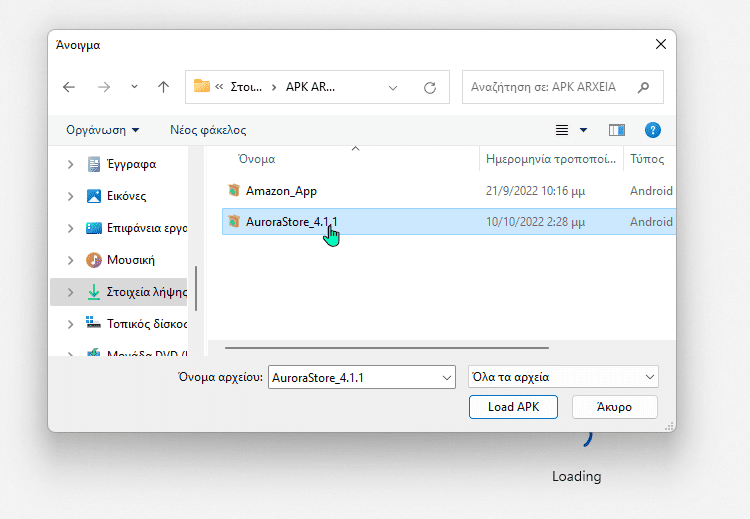The image size is (750, 519).
Task: Open the recent locations dropdown chevron
Action: (134, 87)
